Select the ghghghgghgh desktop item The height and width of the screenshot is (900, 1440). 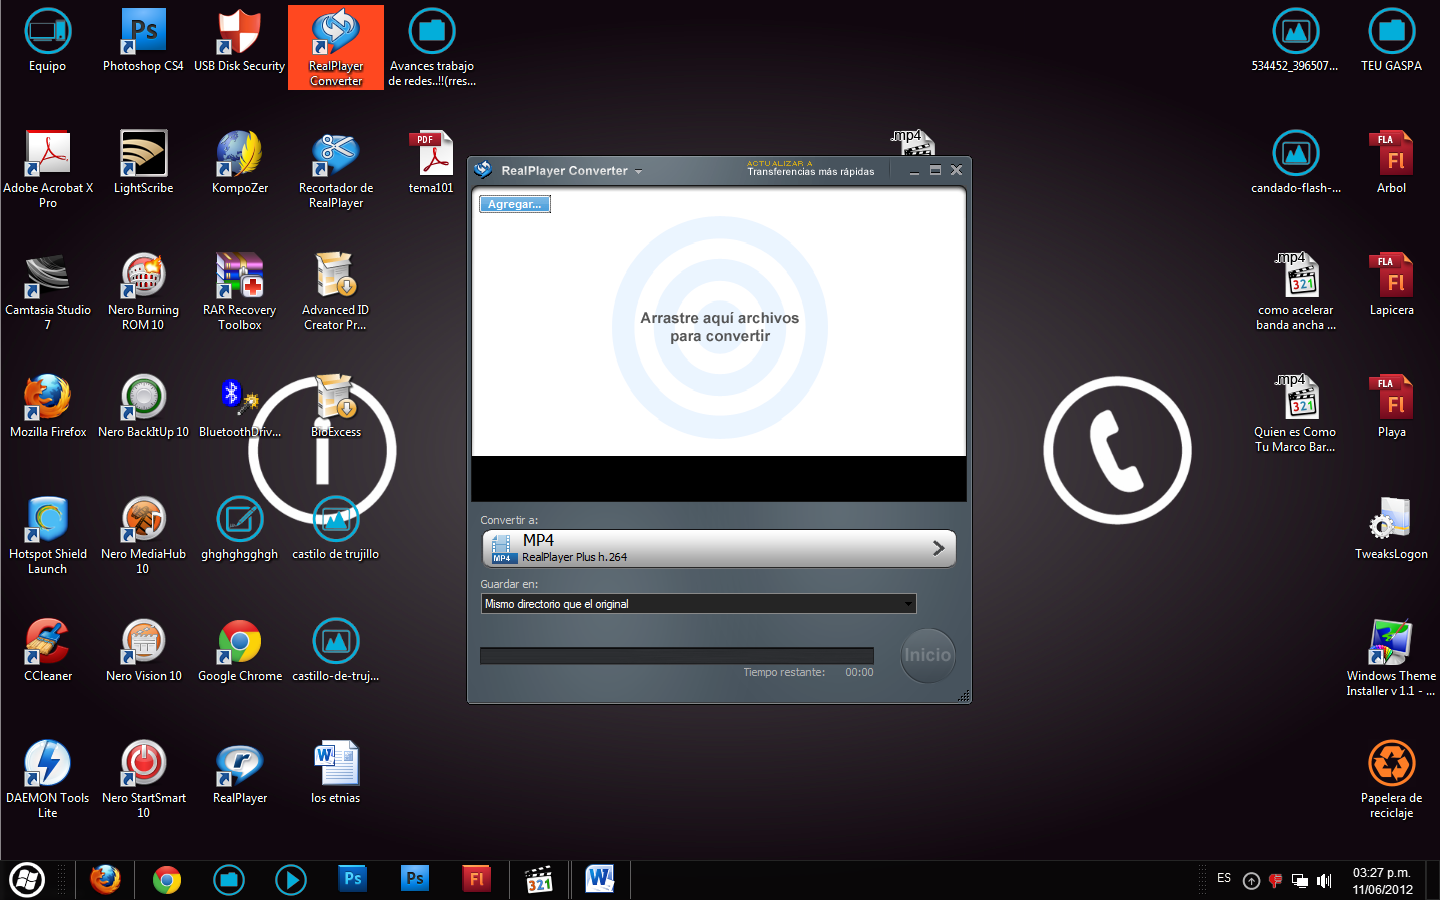(x=240, y=529)
